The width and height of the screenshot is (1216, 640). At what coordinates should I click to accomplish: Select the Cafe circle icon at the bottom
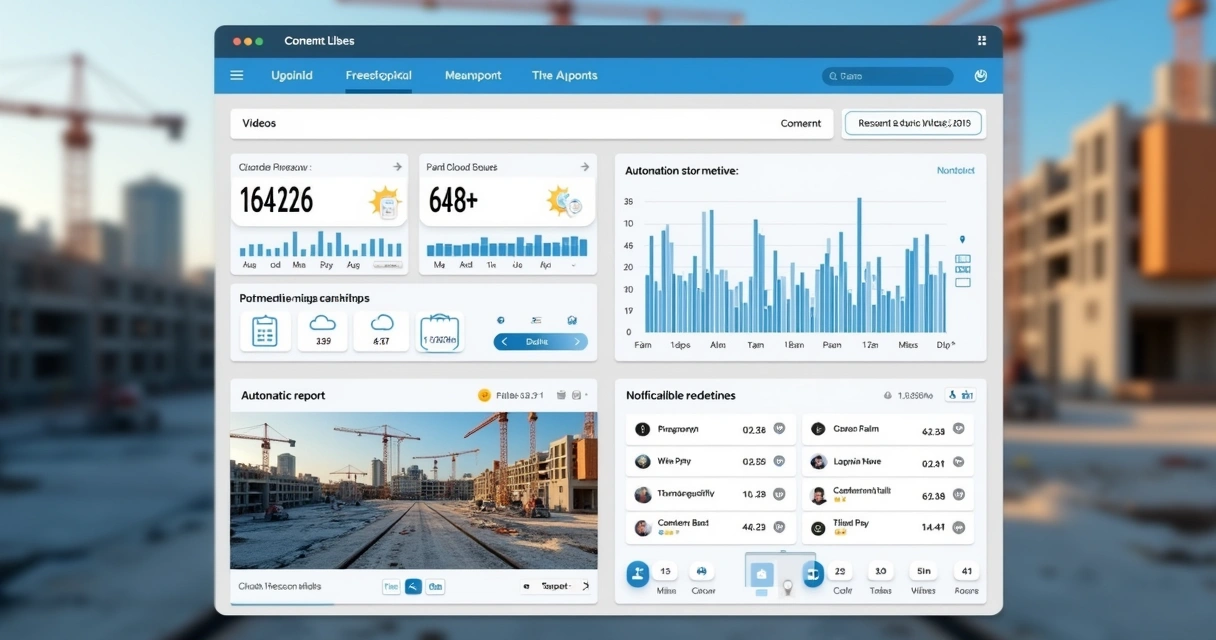840,571
